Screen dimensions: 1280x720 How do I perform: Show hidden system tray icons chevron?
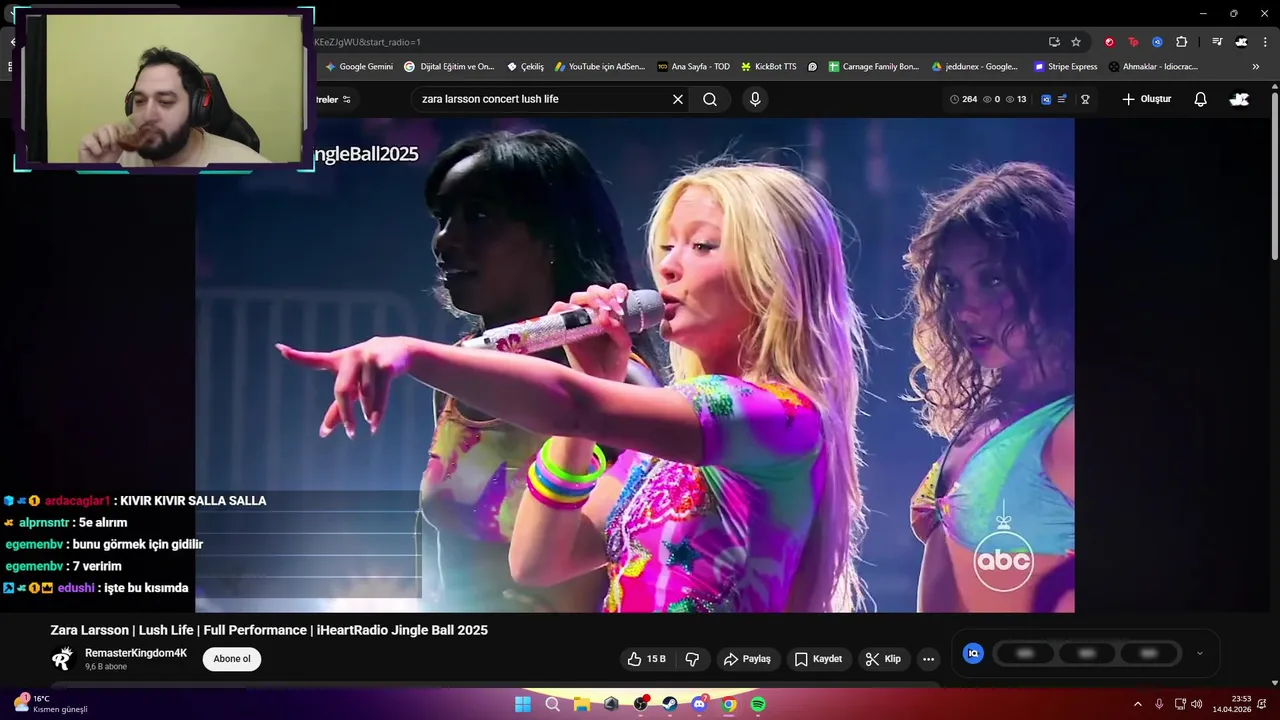click(x=1137, y=704)
